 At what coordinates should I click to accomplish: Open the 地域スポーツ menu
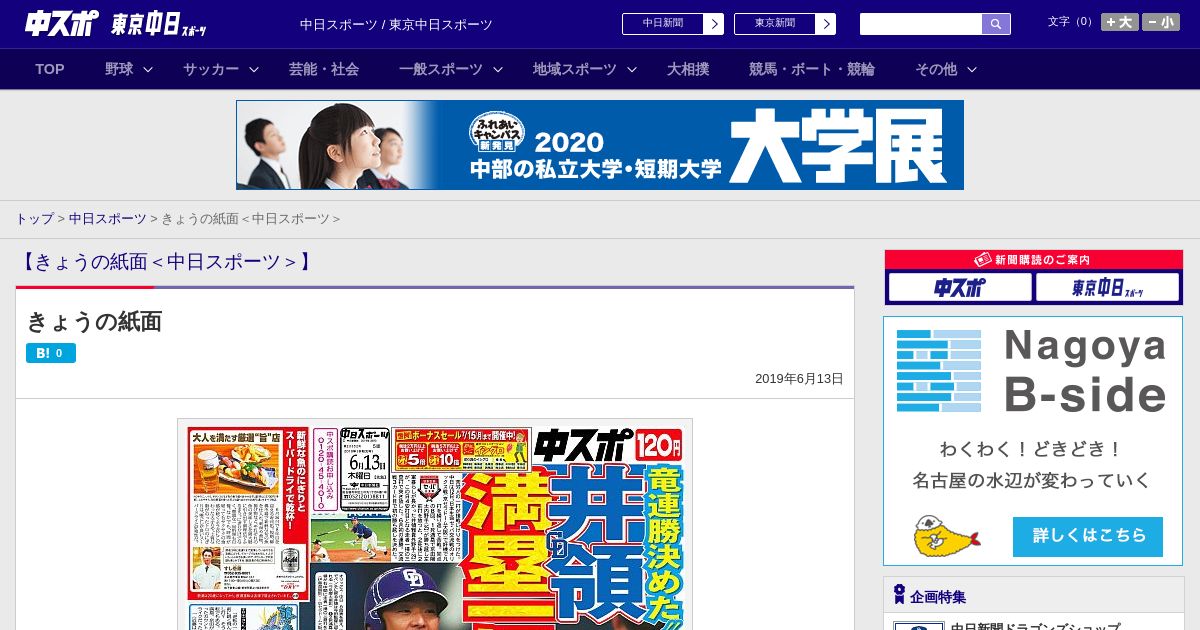(x=575, y=69)
